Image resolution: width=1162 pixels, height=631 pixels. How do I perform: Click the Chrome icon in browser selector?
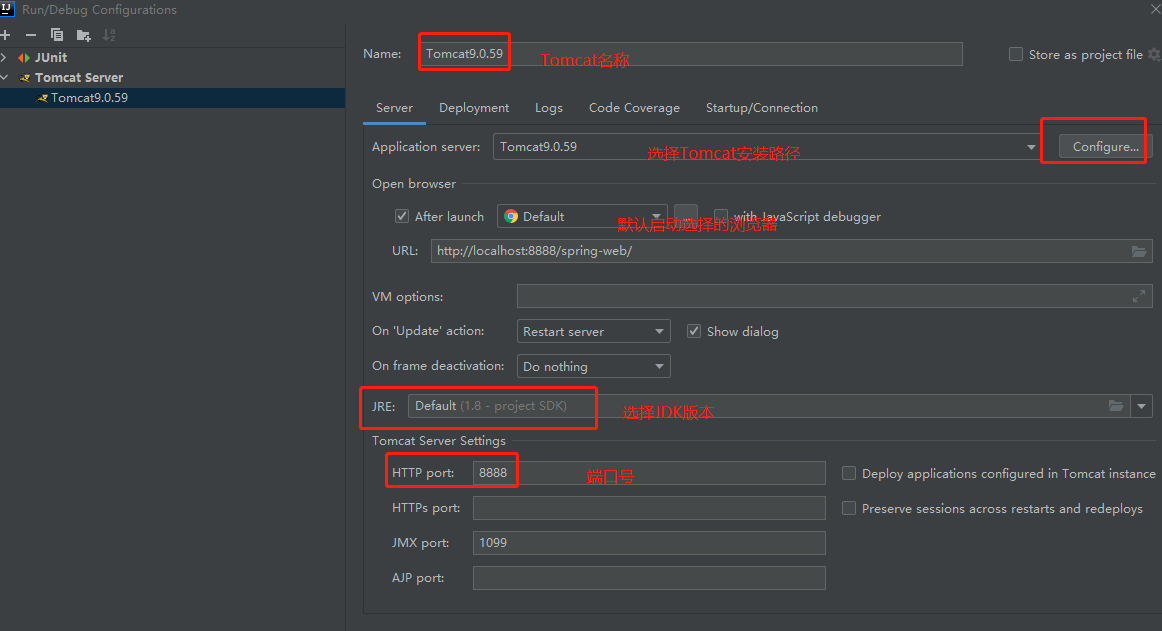[x=511, y=217]
